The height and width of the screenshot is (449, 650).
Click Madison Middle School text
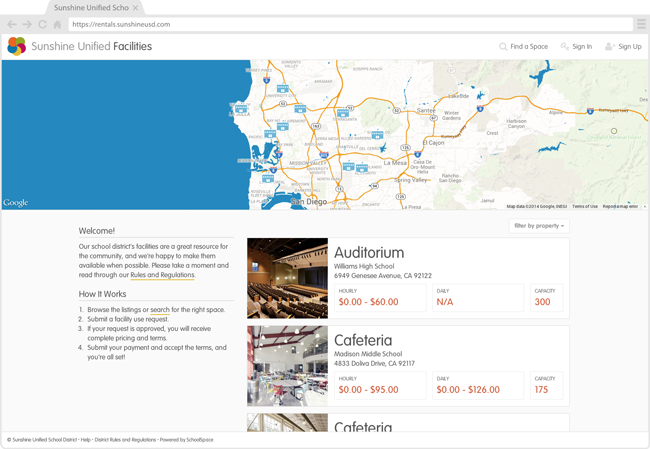tap(368, 354)
